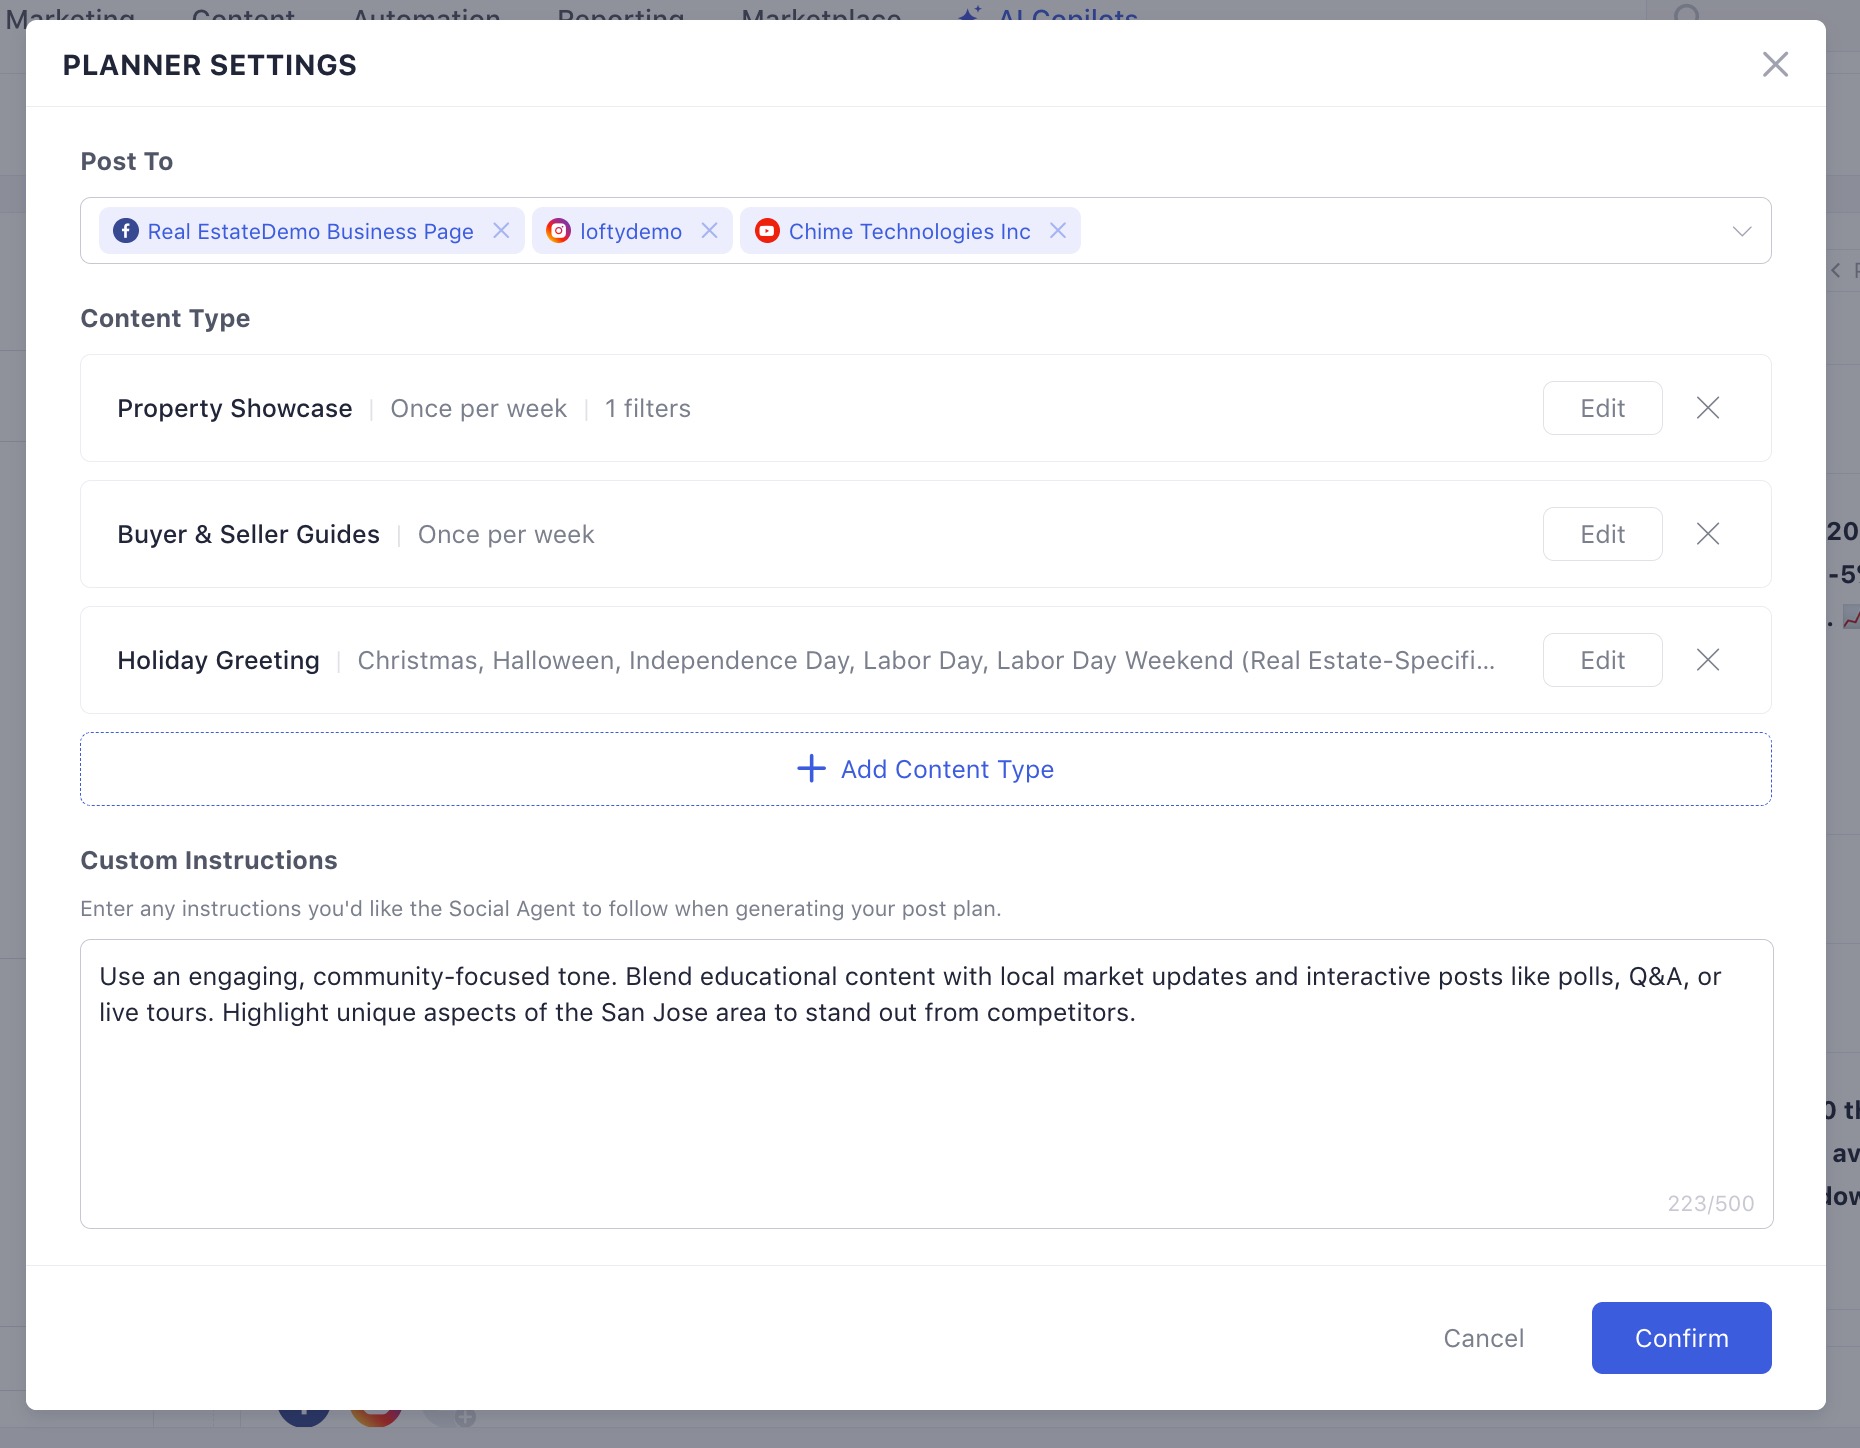The image size is (1860, 1448).
Task: Click Add Content Type
Action: coord(926,769)
